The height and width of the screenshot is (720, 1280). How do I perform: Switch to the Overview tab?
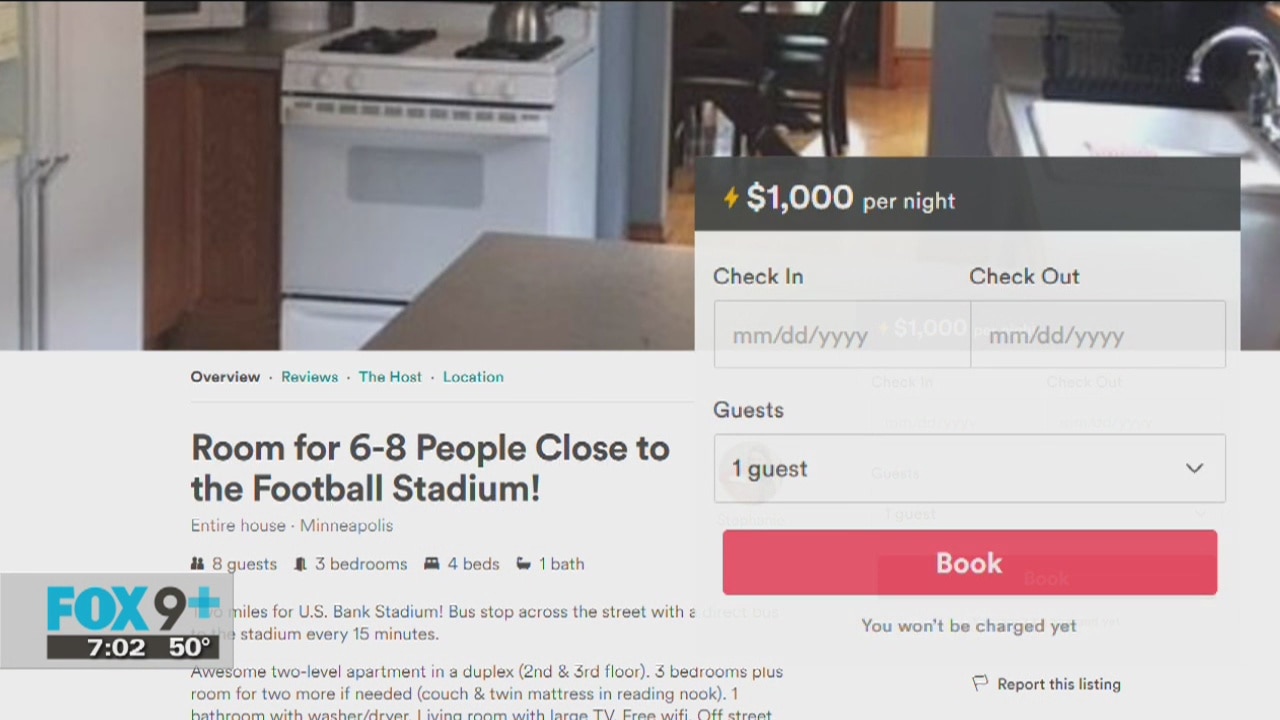point(225,377)
